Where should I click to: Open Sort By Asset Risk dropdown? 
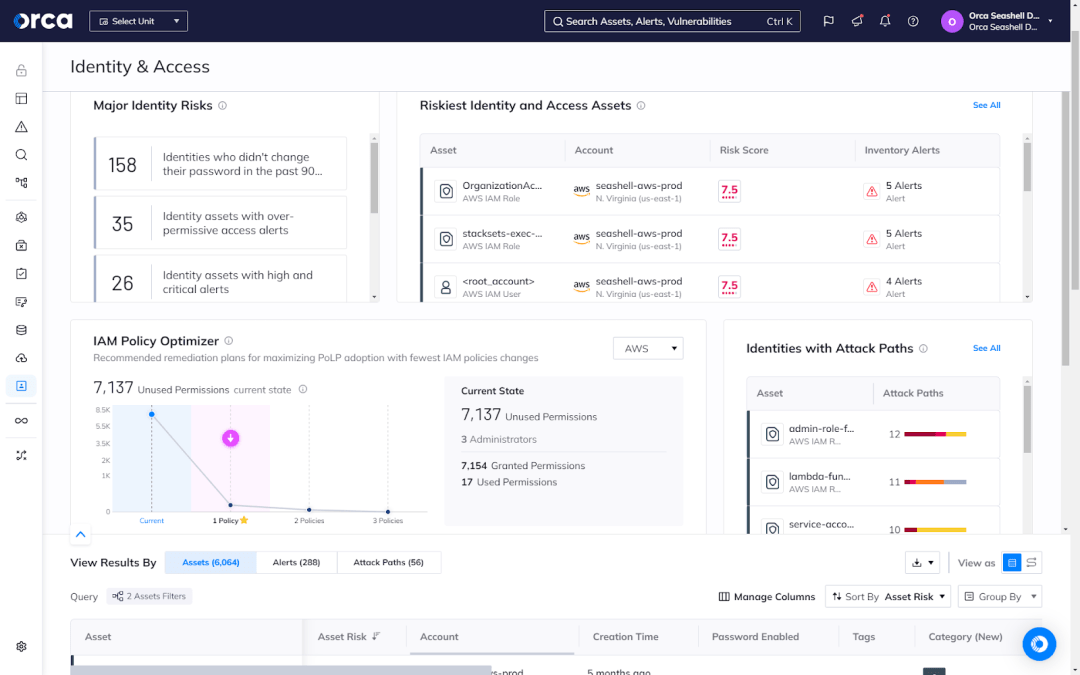(888, 596)
